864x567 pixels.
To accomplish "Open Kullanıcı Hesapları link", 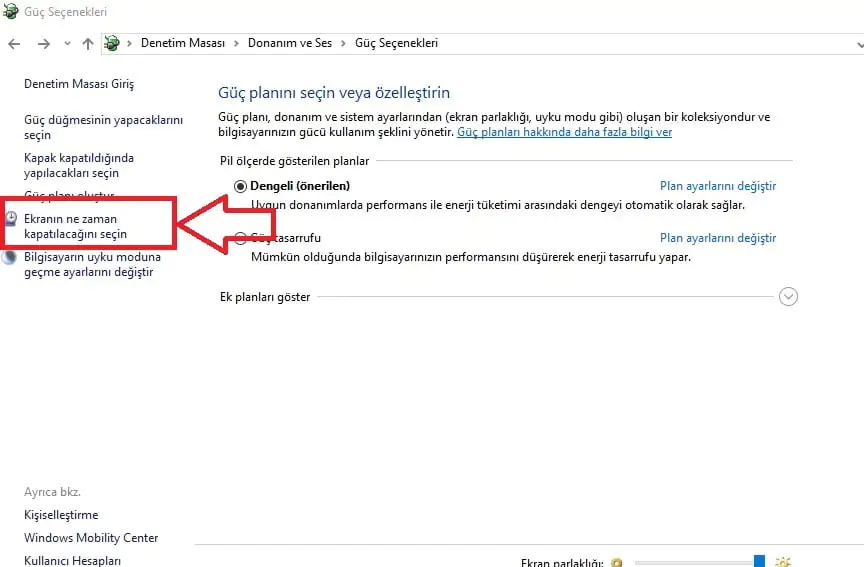I will [x=72, y=560].
